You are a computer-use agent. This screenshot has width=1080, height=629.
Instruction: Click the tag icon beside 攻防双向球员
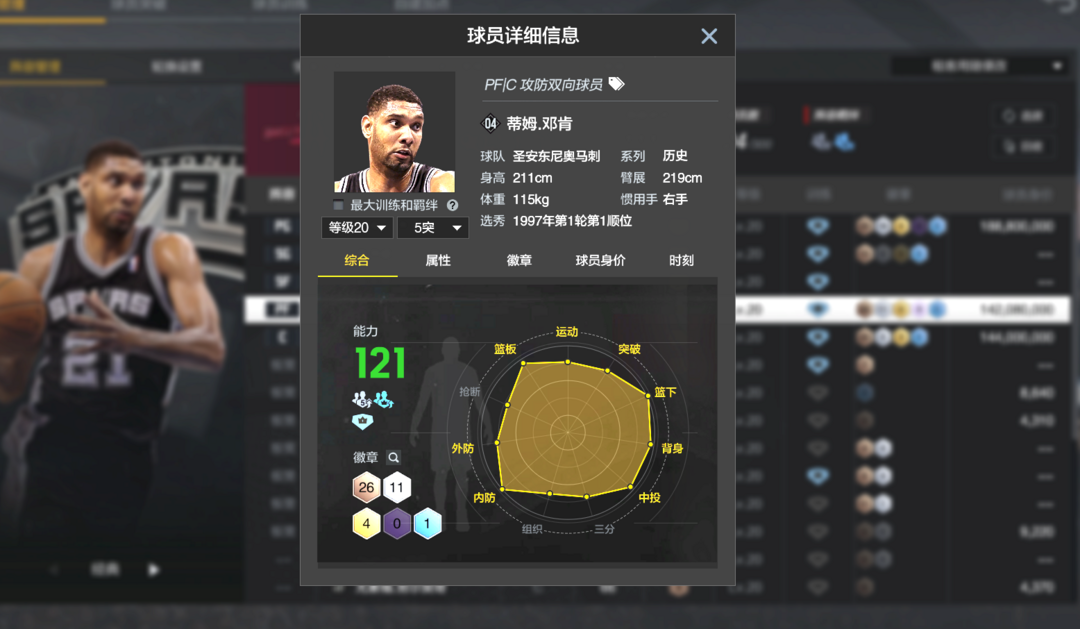(616, 84)
